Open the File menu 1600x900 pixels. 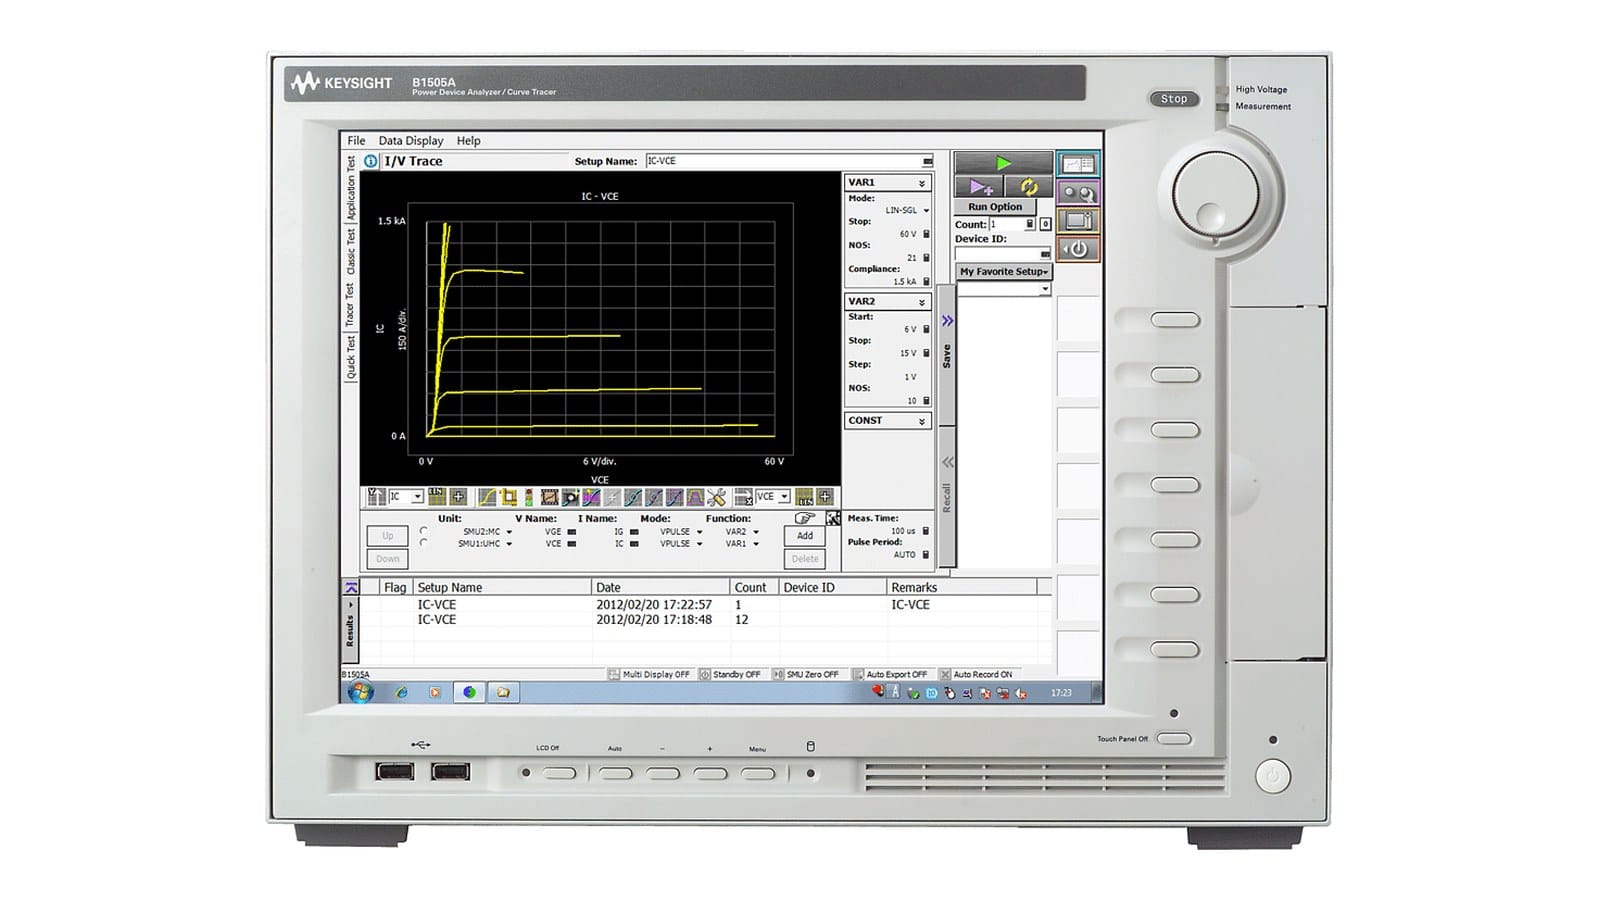356,141
